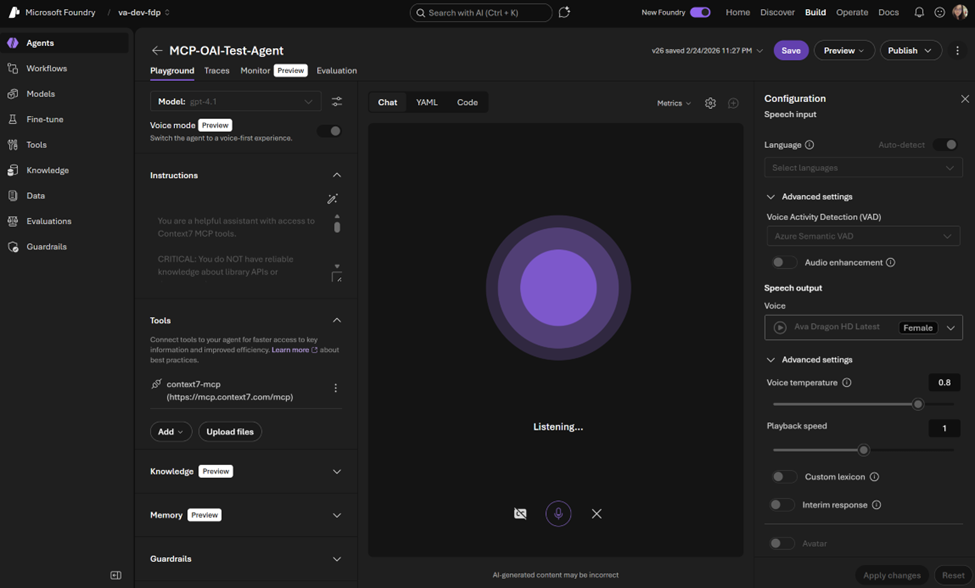This screenshot has width=975, height=588.
Task: Open the Select languages dropdown
Action: [863, 168]
